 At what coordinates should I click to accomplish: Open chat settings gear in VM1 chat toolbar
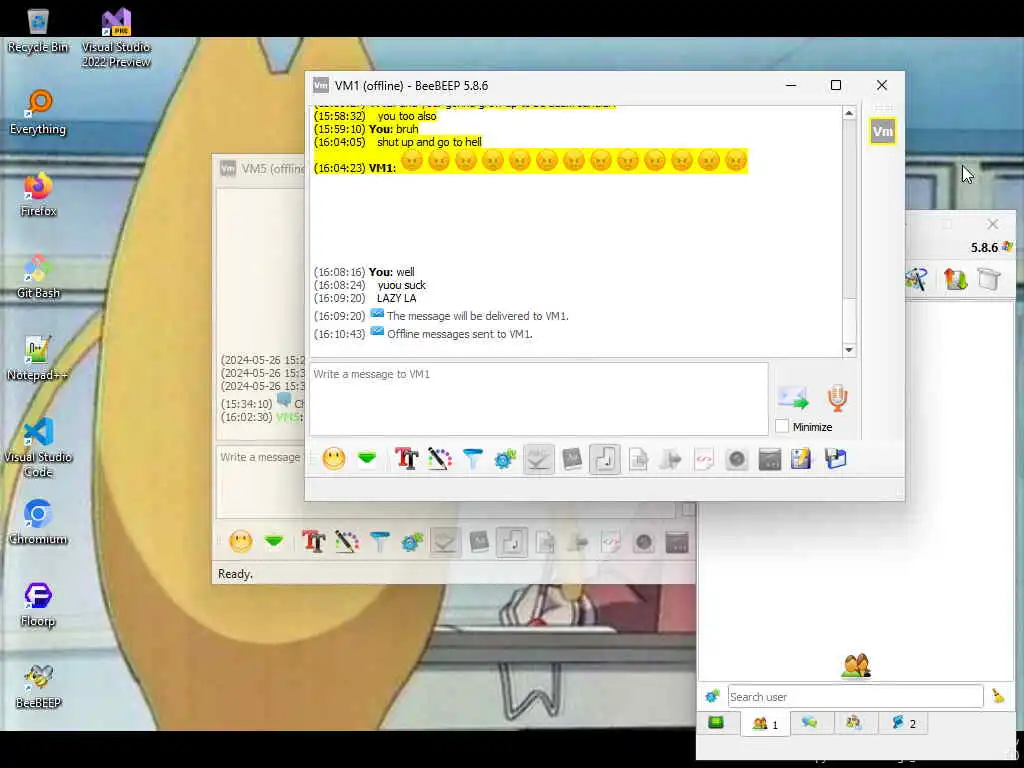click(x=505, y=458)
